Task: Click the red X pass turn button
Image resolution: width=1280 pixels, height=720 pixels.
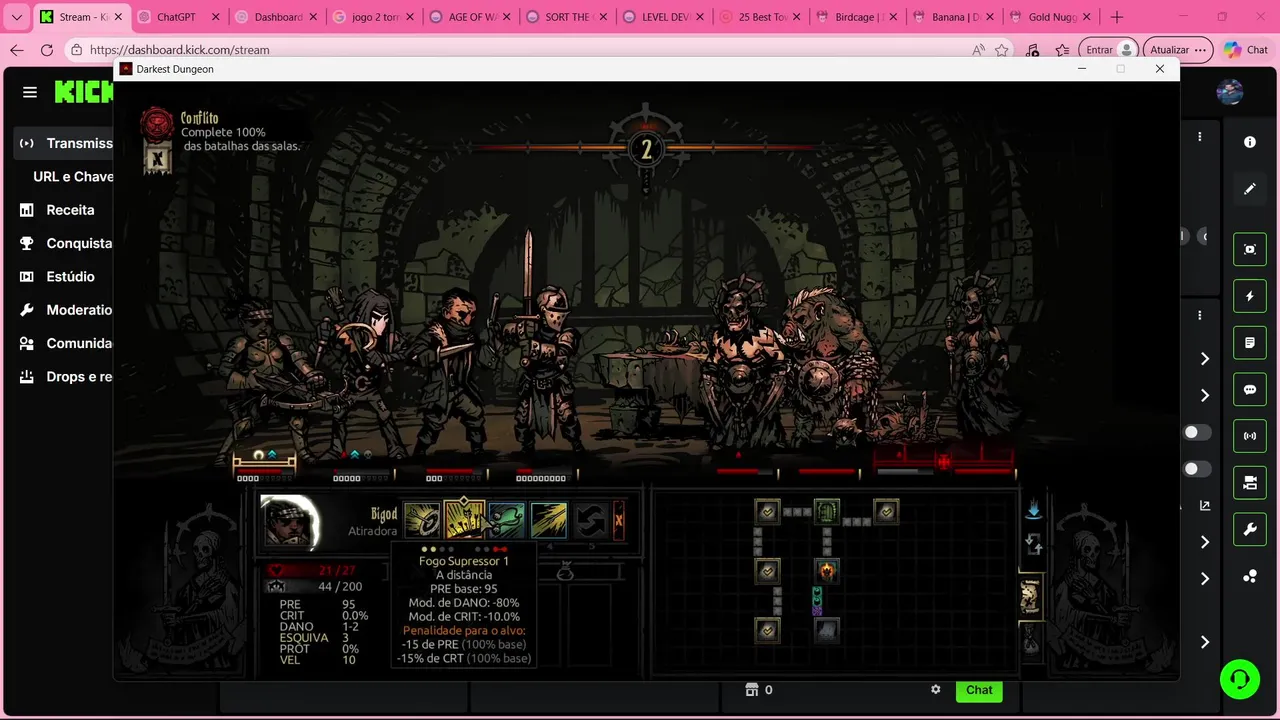Action: [618, 520]
